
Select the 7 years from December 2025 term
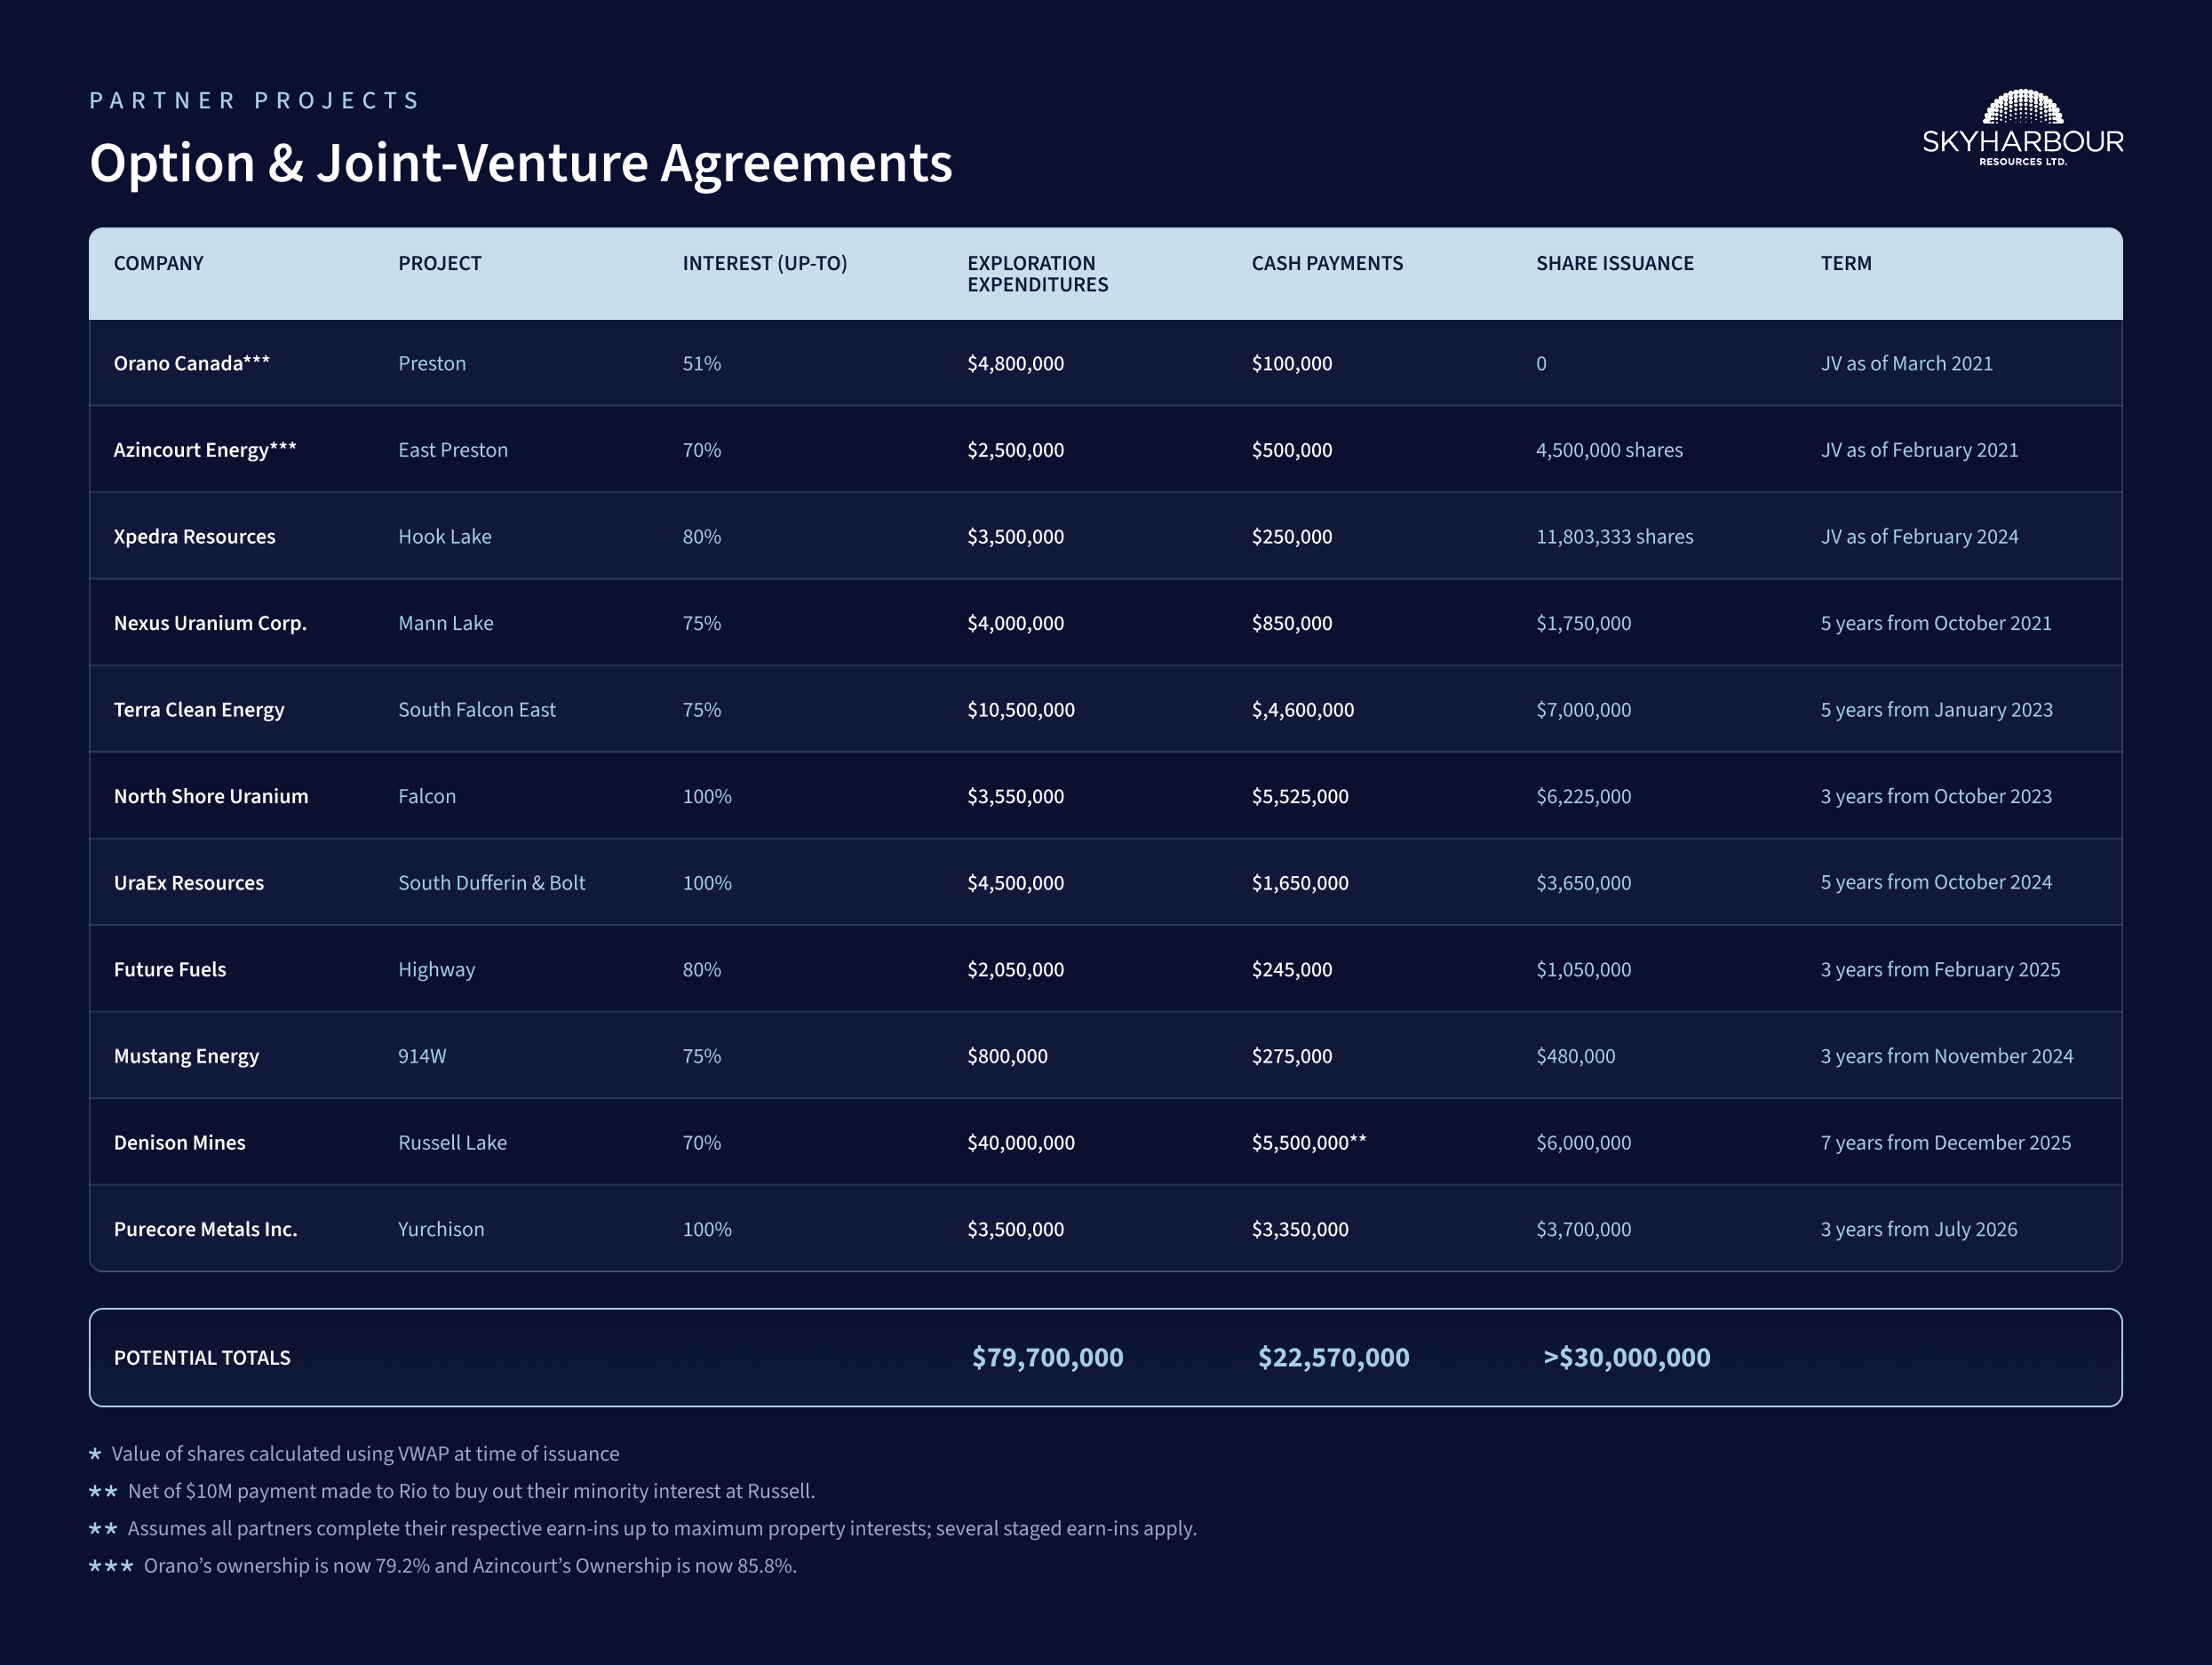(x=1945, y=1143)
